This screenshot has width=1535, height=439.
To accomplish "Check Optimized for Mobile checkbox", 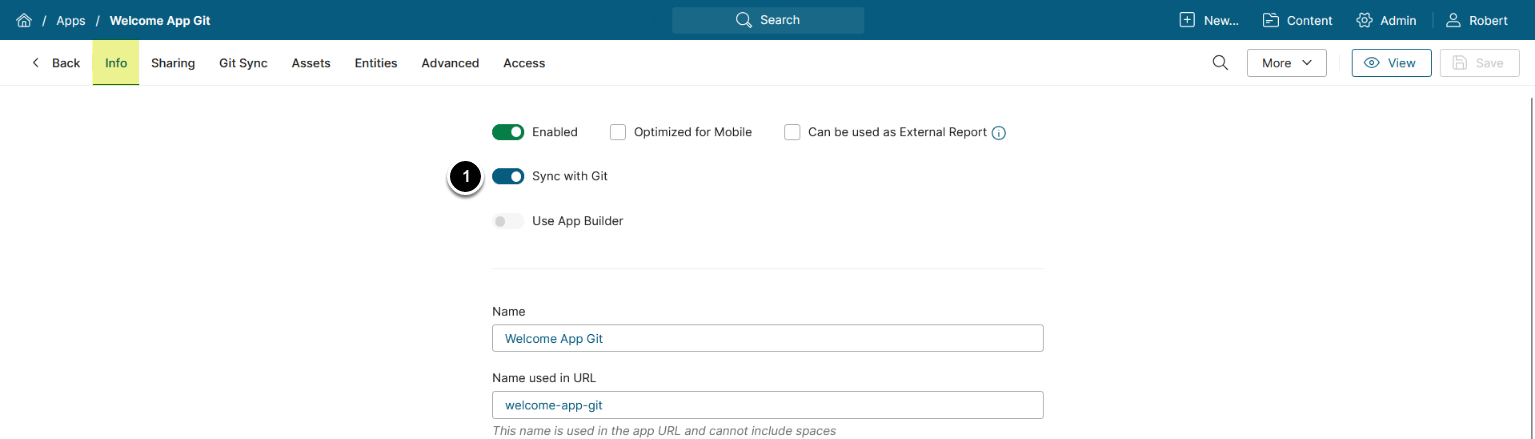I will pos(618,132).
